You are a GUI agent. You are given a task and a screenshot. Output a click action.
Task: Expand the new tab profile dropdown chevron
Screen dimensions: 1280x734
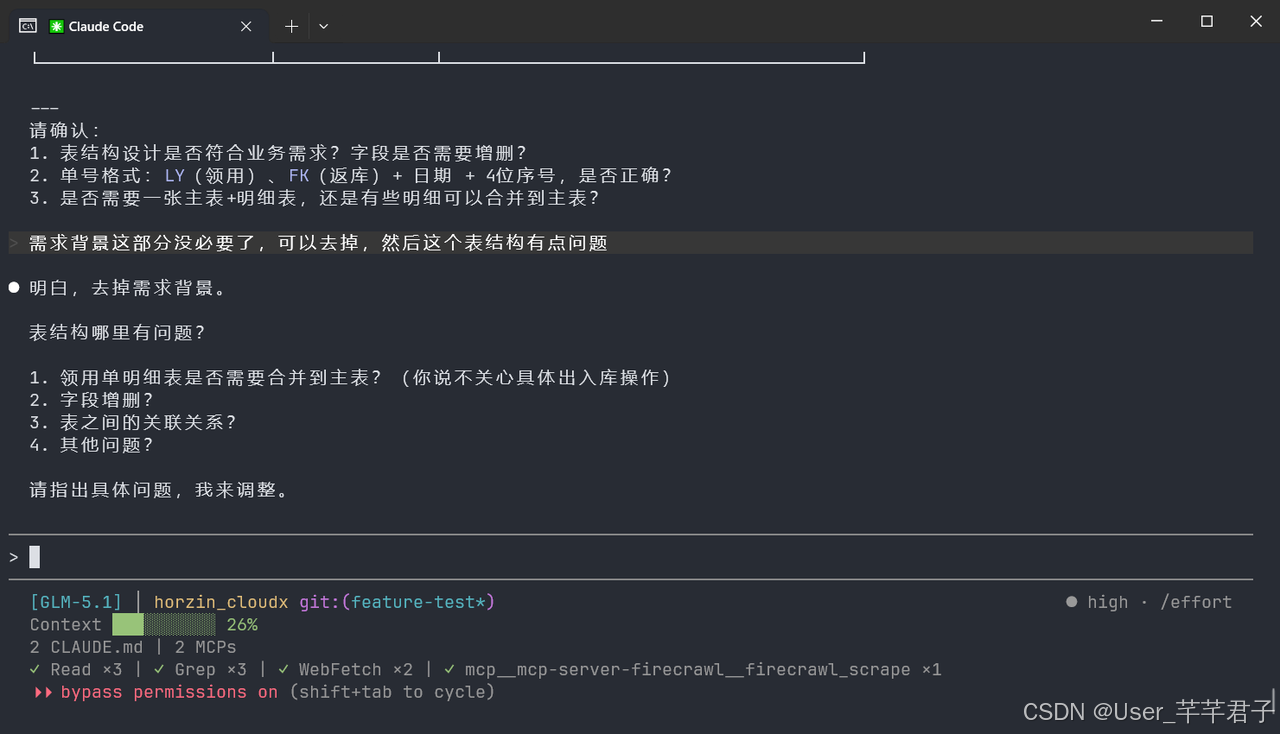(x=323, y=27)
